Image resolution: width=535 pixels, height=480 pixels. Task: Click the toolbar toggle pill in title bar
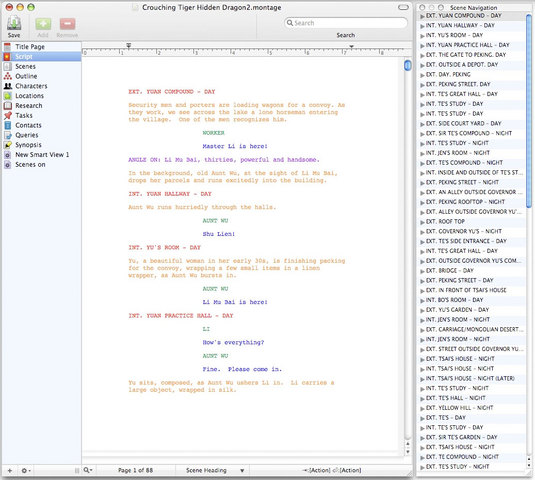(x=403, y=7)
